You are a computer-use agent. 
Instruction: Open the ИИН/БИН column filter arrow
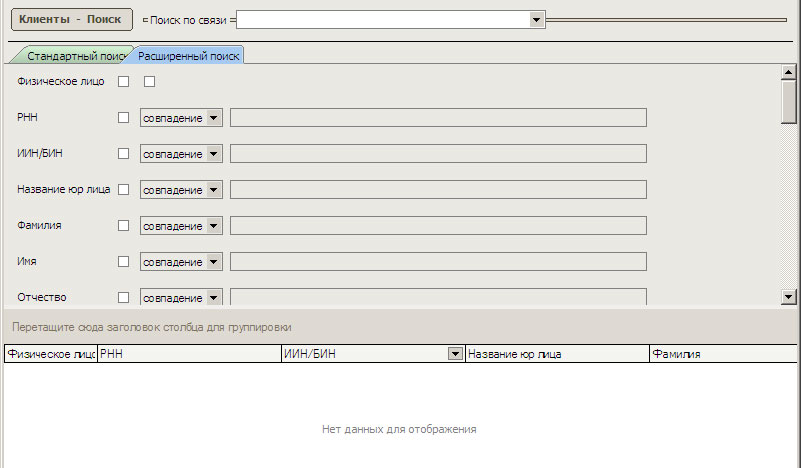456,354
